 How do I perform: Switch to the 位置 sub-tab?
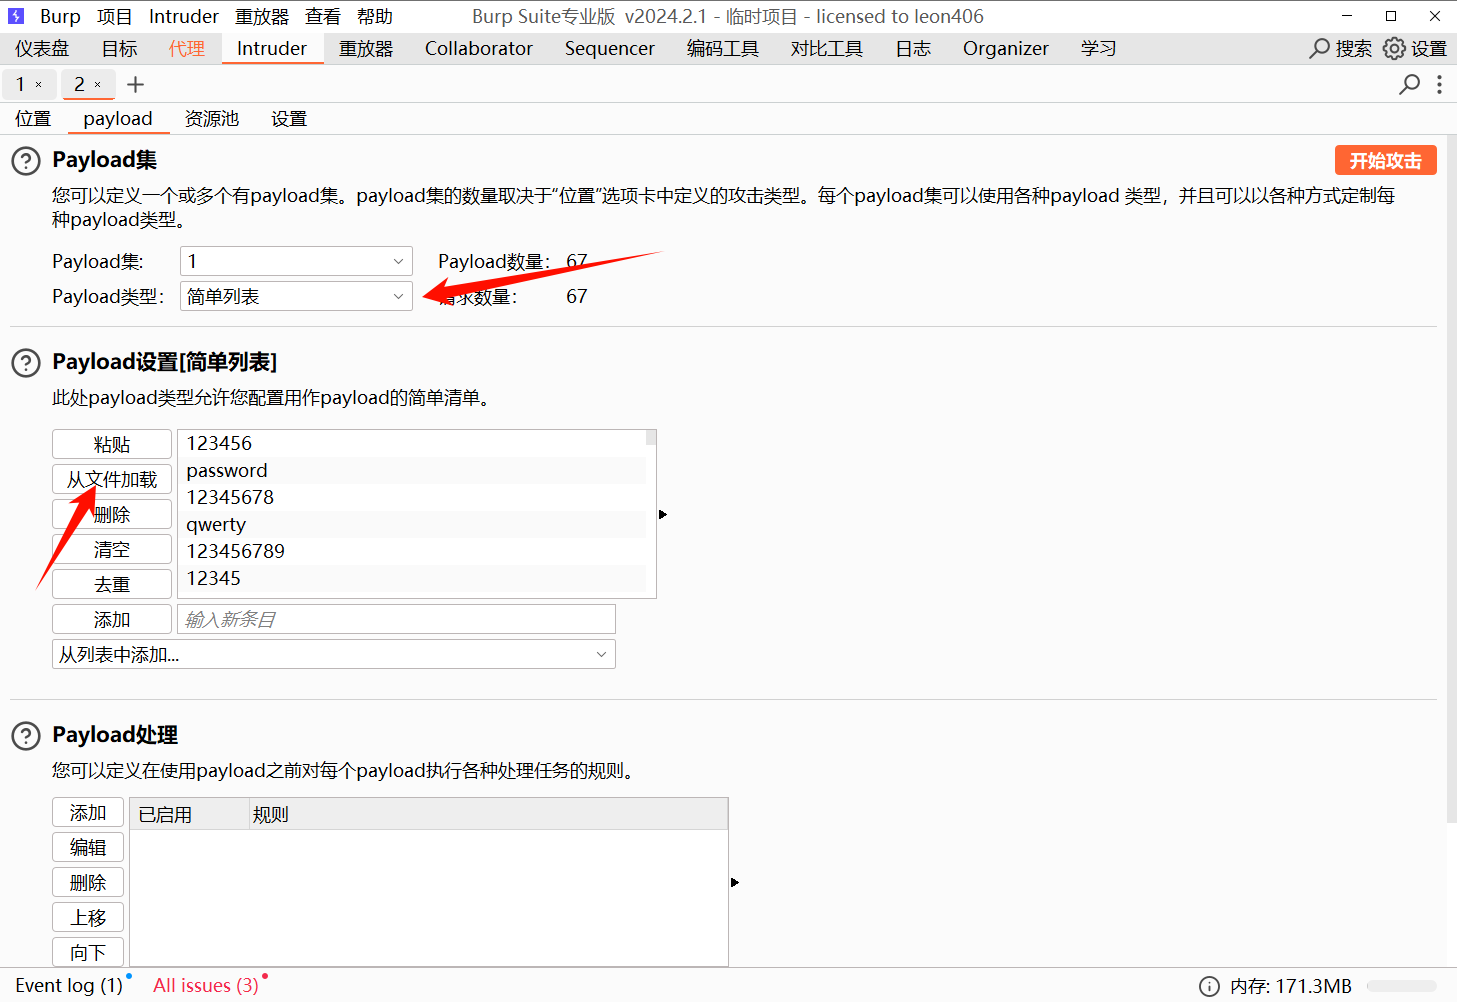(x=33, y=119)
